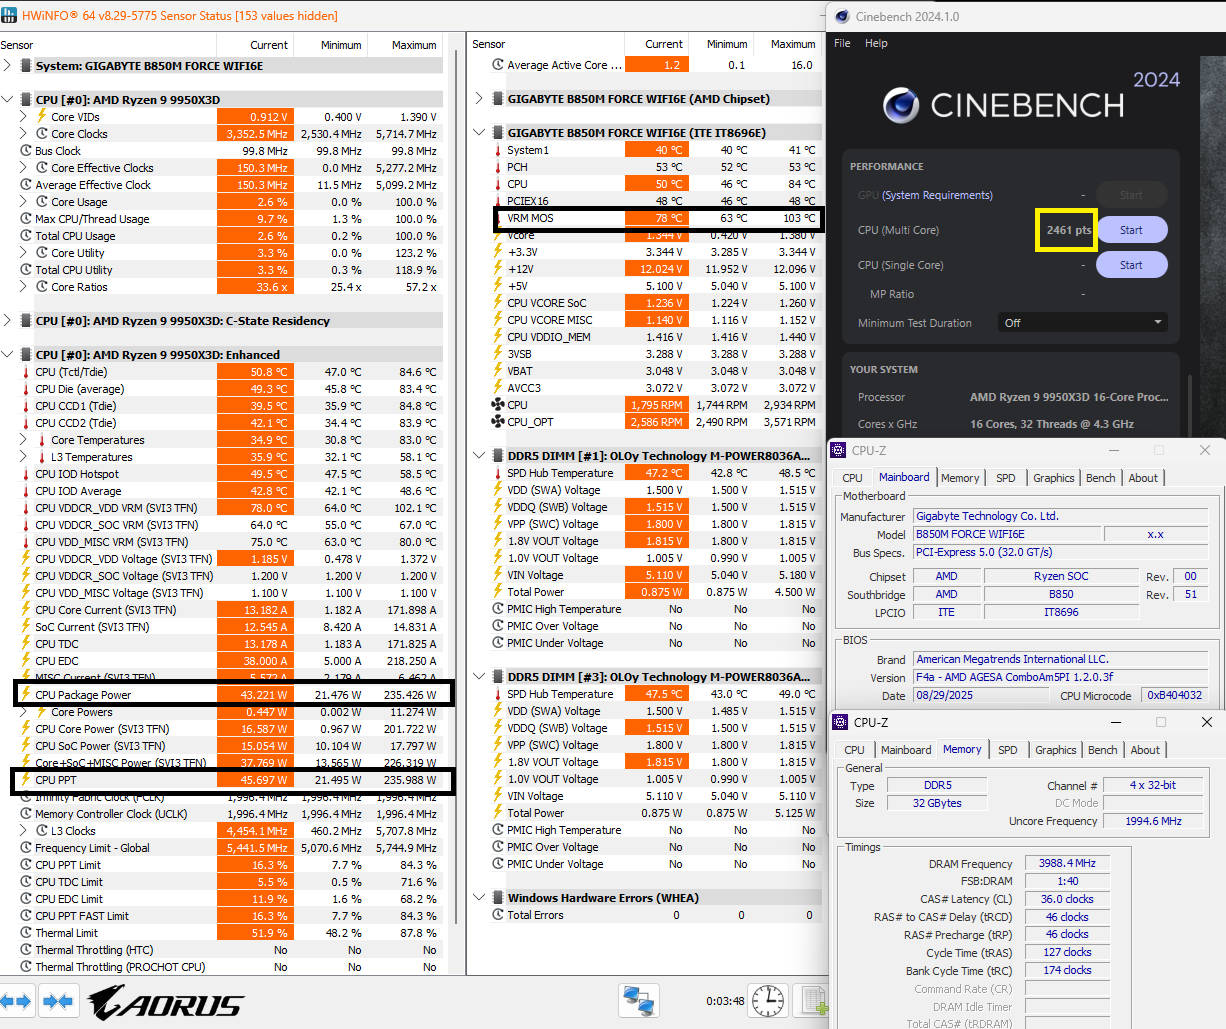The width and height of the screenshot is (1226, 1029).
Task: Click the title icon of the CPU-Z Mainboard window
Action: (840, 450)
